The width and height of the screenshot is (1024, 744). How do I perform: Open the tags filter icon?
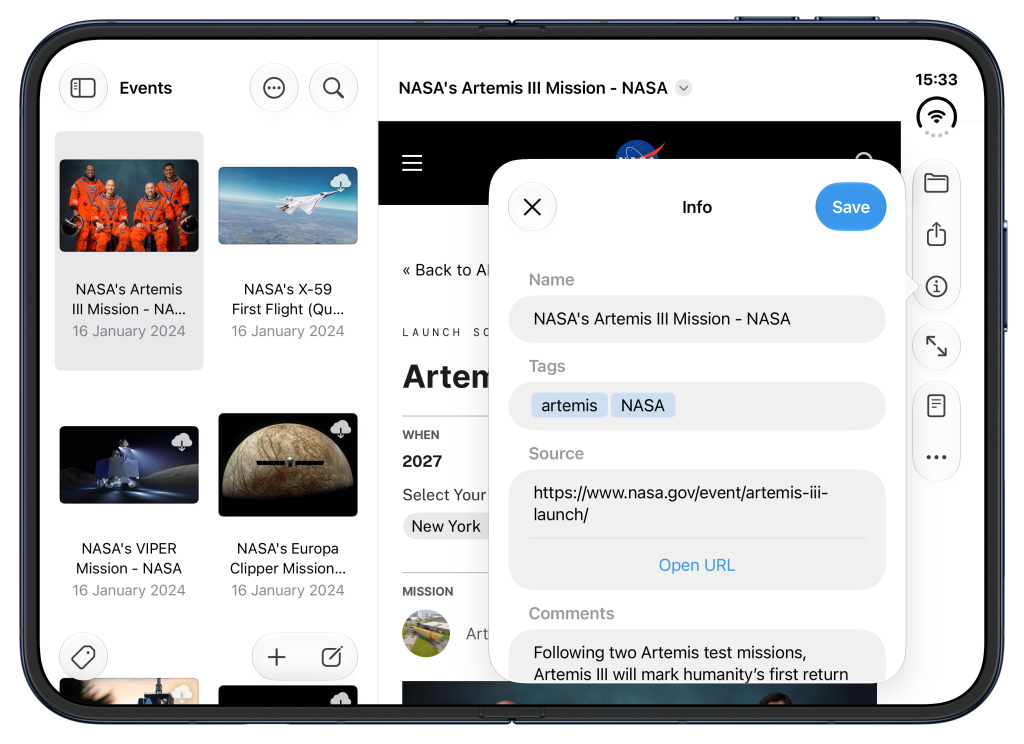(84, 656)
